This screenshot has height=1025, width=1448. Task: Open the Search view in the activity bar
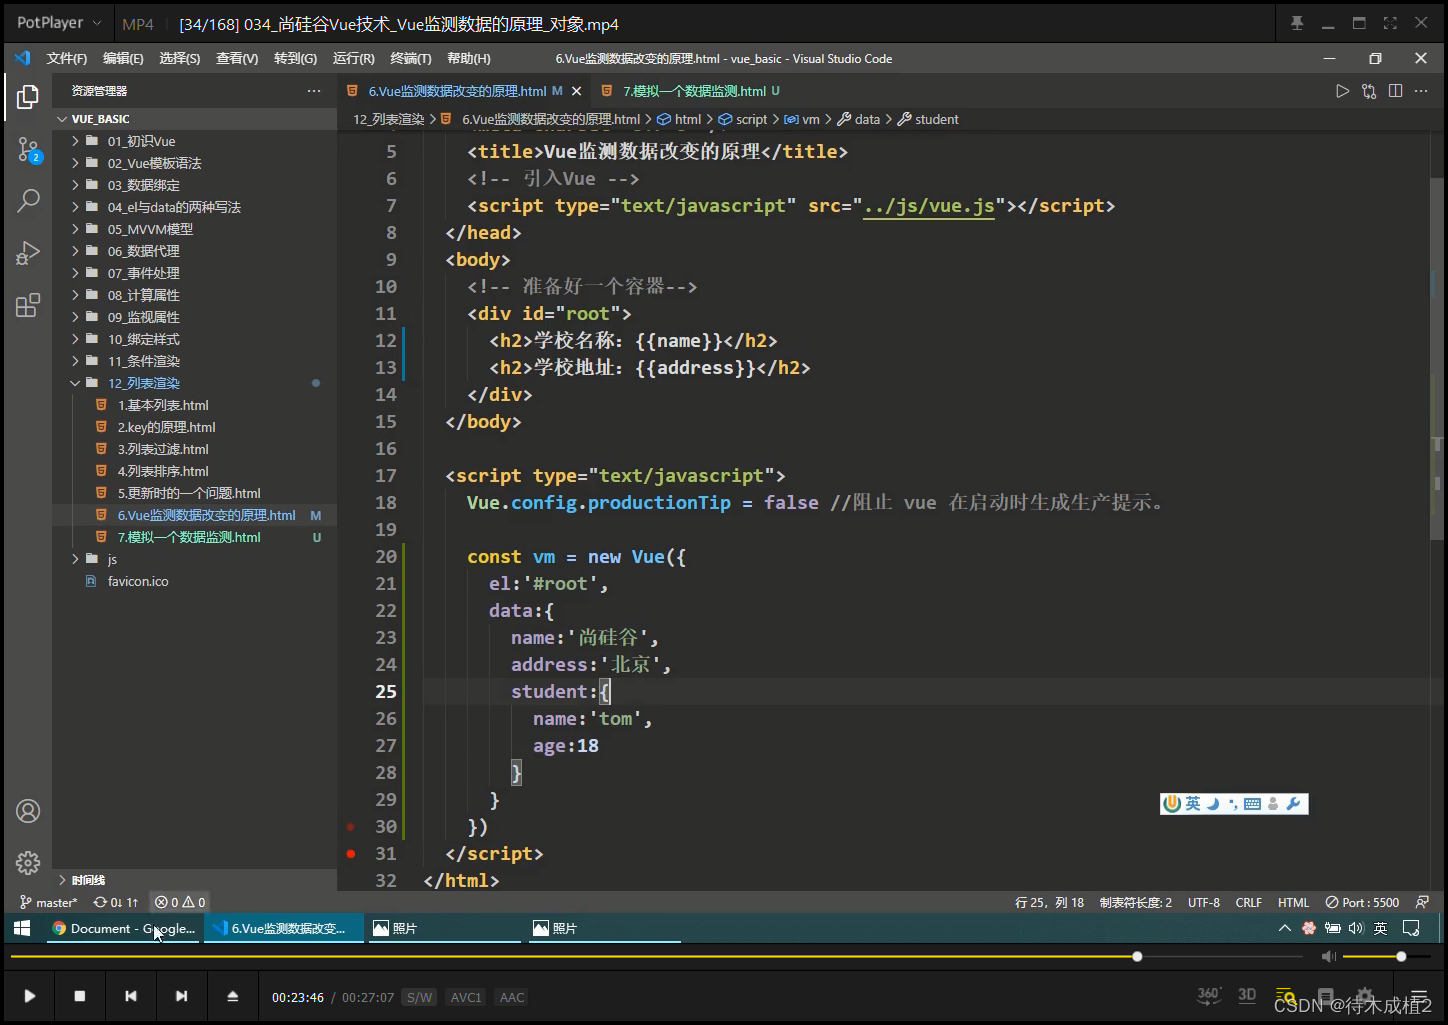tap(28, 201)
